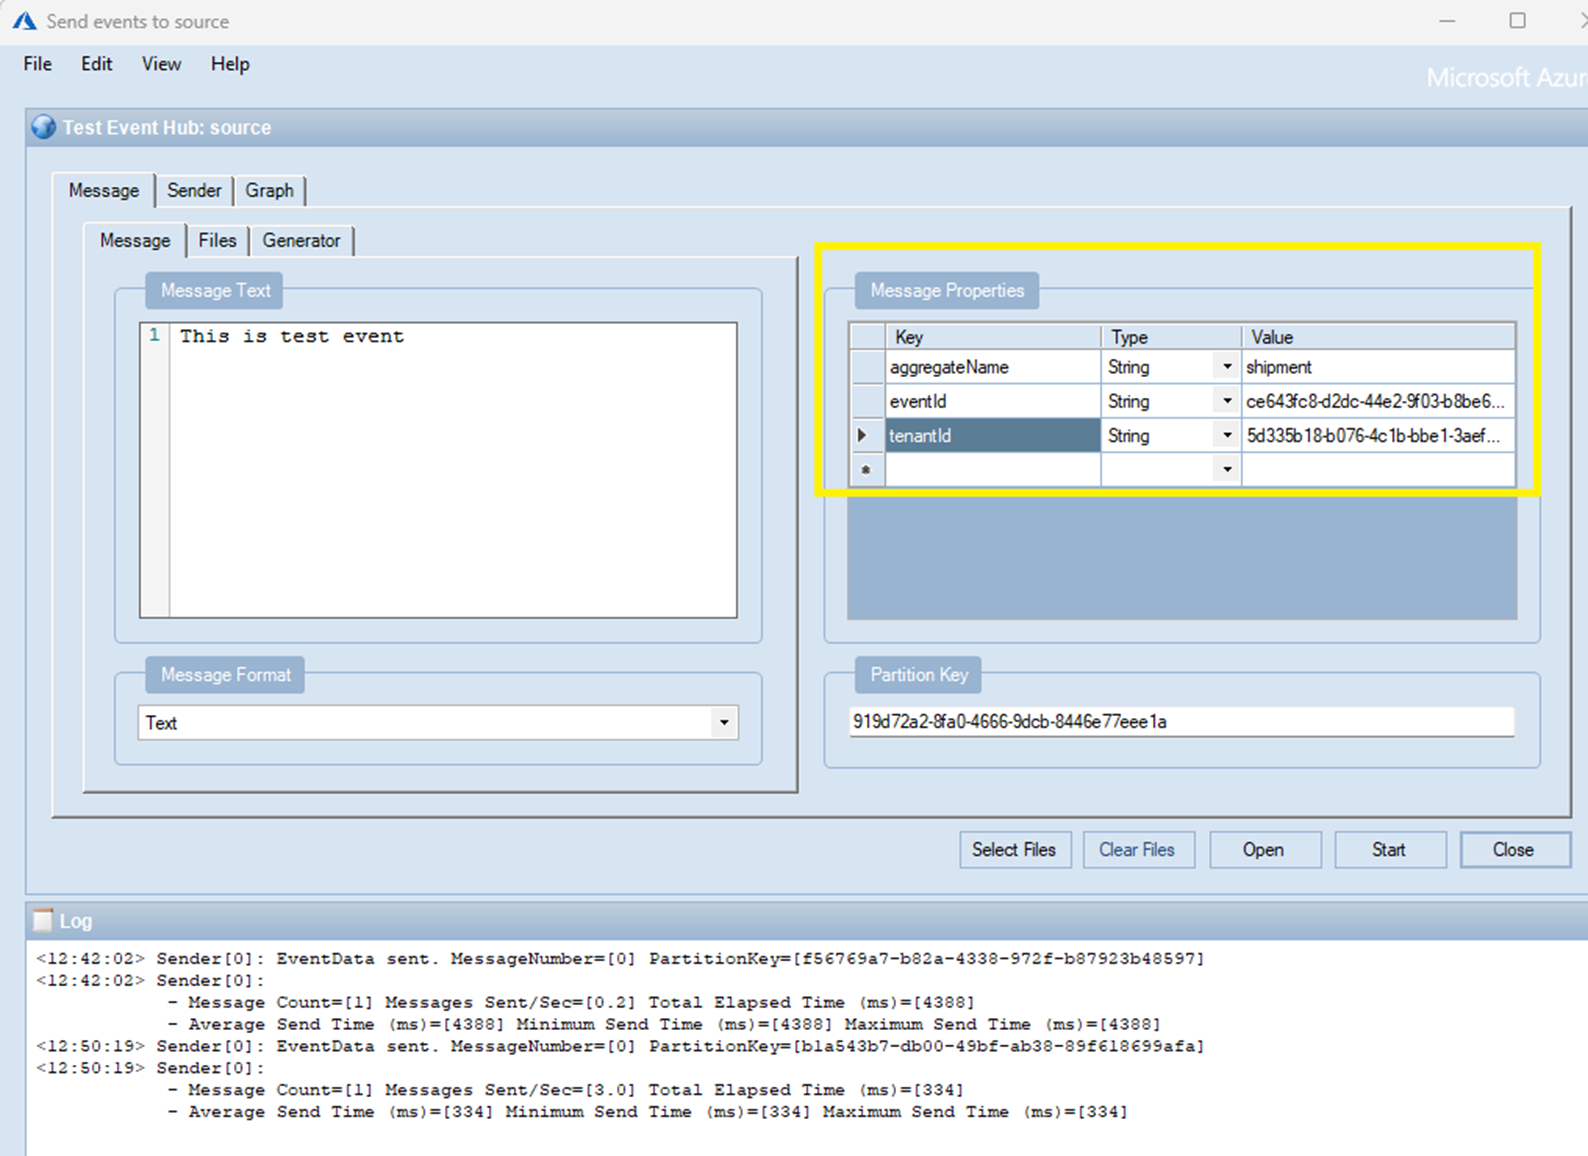Click the Open button
Viewport: 1588px width, 1156px height.
pyautogui.click(x=1264, y=849)
